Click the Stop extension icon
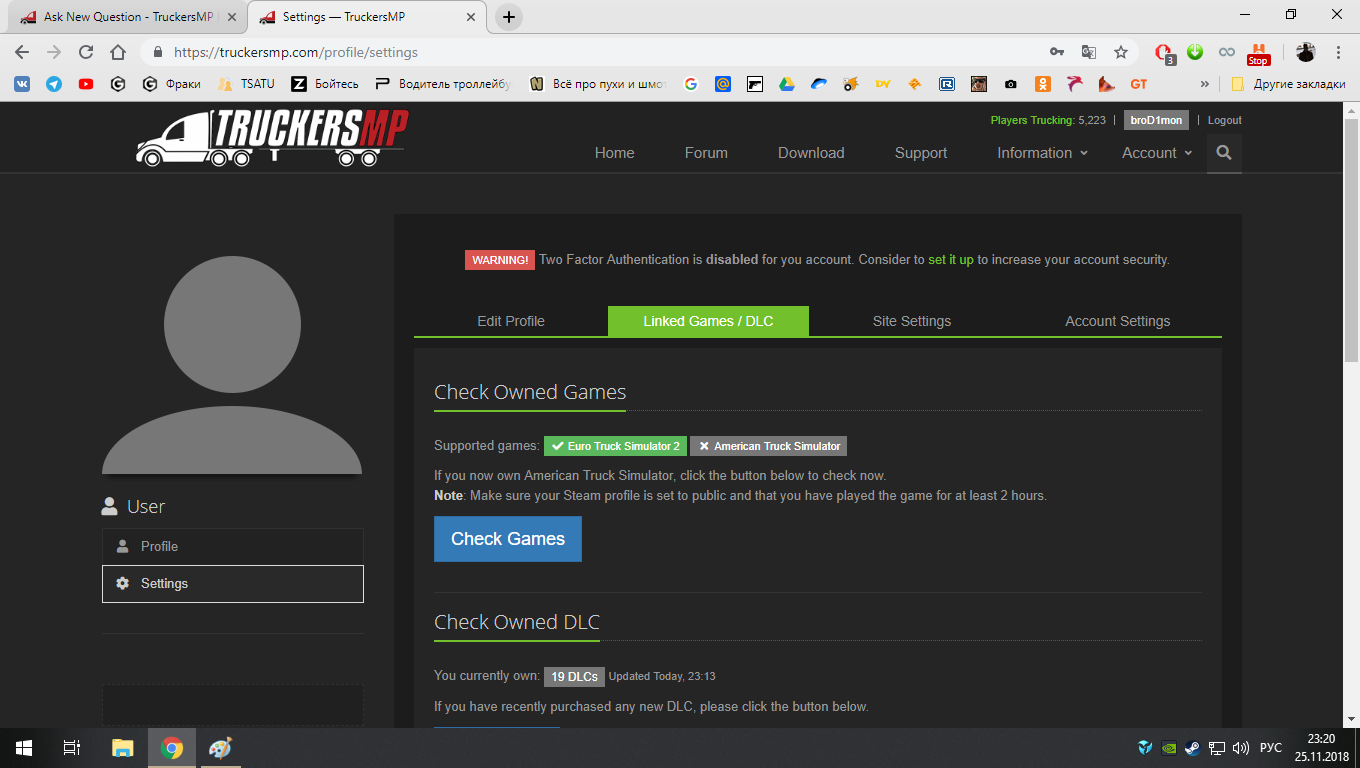The width and height of the screenshot is (1360, 768). (x=1258, y=53)
